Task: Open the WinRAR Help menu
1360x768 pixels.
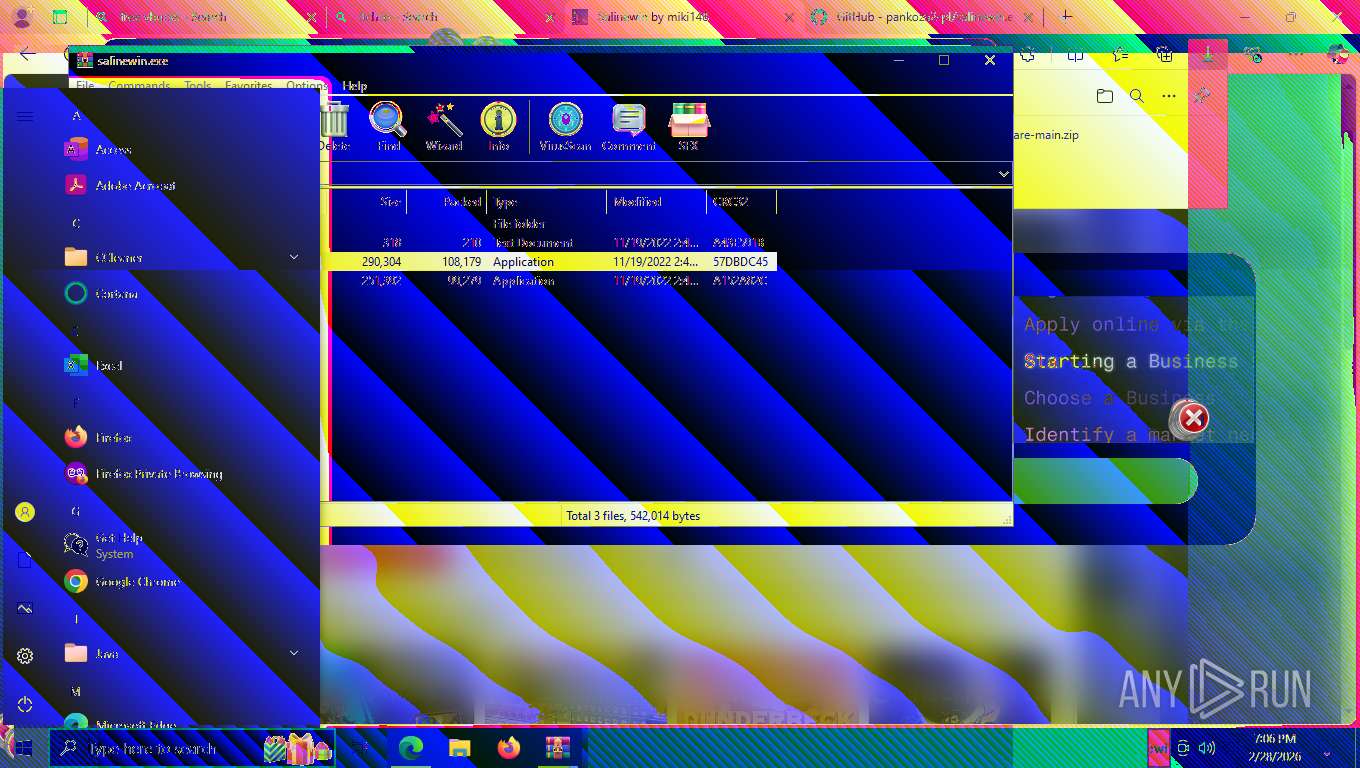Action: 355,86
